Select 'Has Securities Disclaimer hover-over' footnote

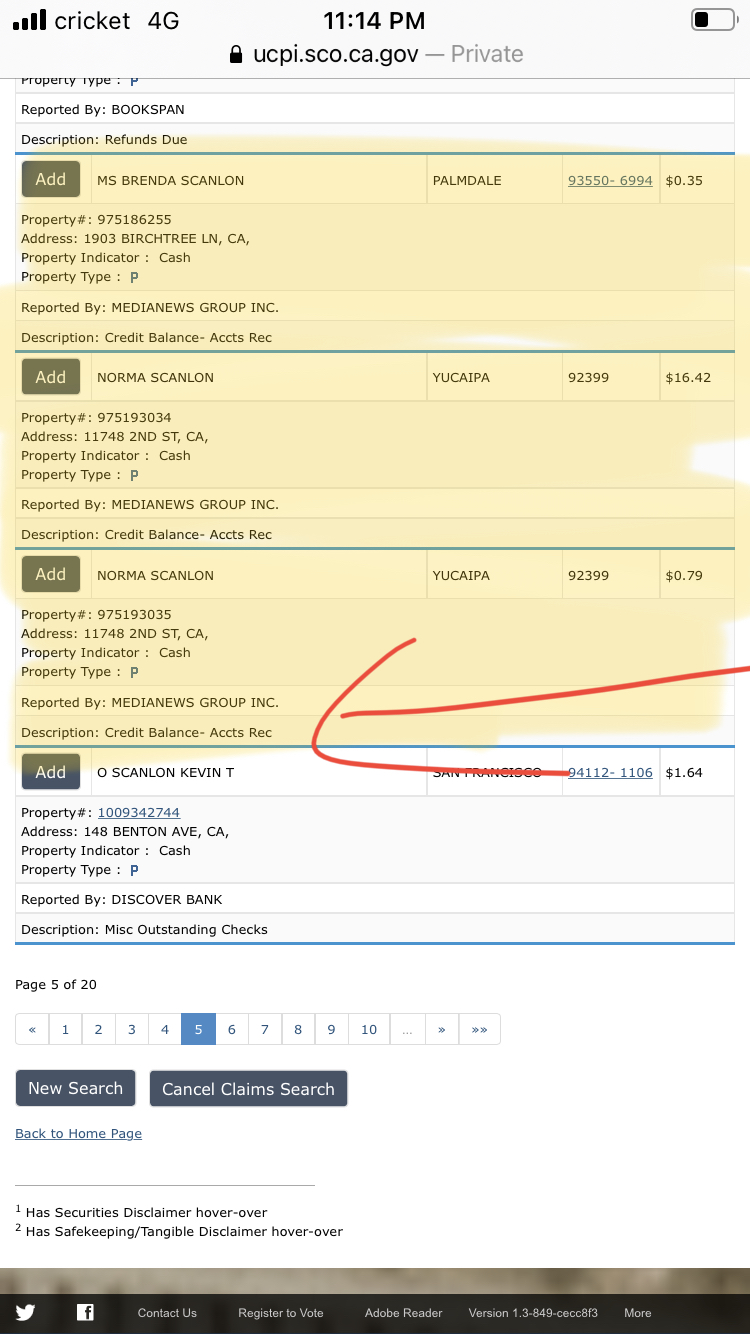click(x=146, y=1212)
